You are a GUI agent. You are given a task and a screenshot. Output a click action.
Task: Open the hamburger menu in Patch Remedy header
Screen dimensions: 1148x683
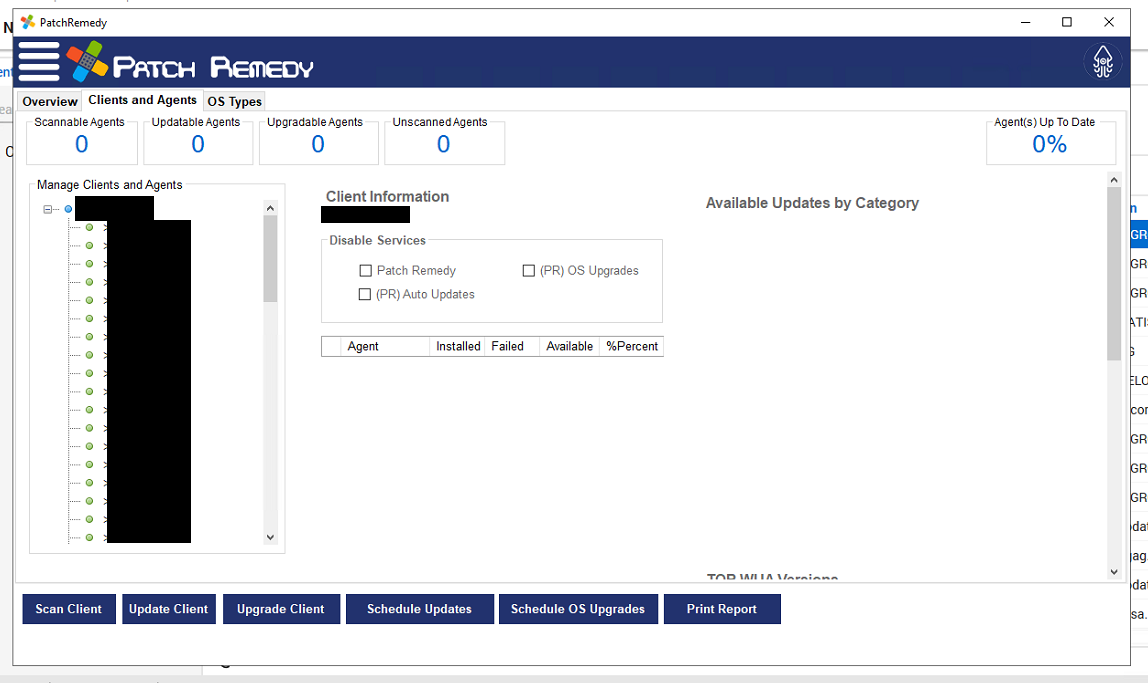pyautogui.click(x=39, y=62)
